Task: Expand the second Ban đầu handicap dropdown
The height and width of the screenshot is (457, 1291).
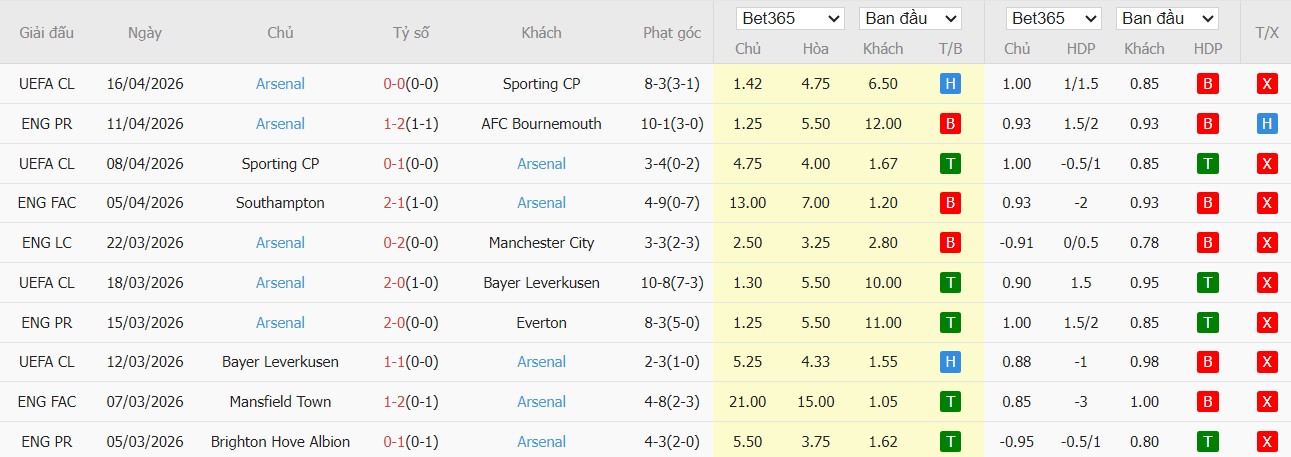Action: (x=1167, y=18)
